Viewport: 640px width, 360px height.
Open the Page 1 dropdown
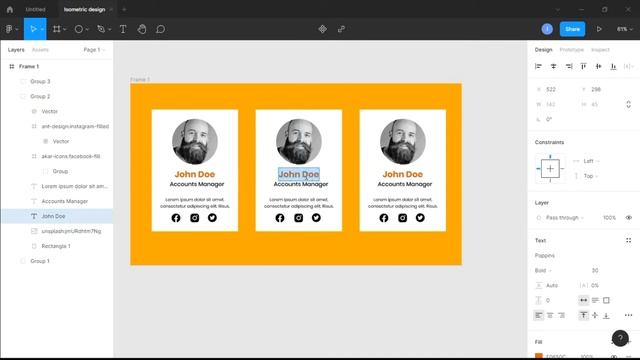click(94, 50)
